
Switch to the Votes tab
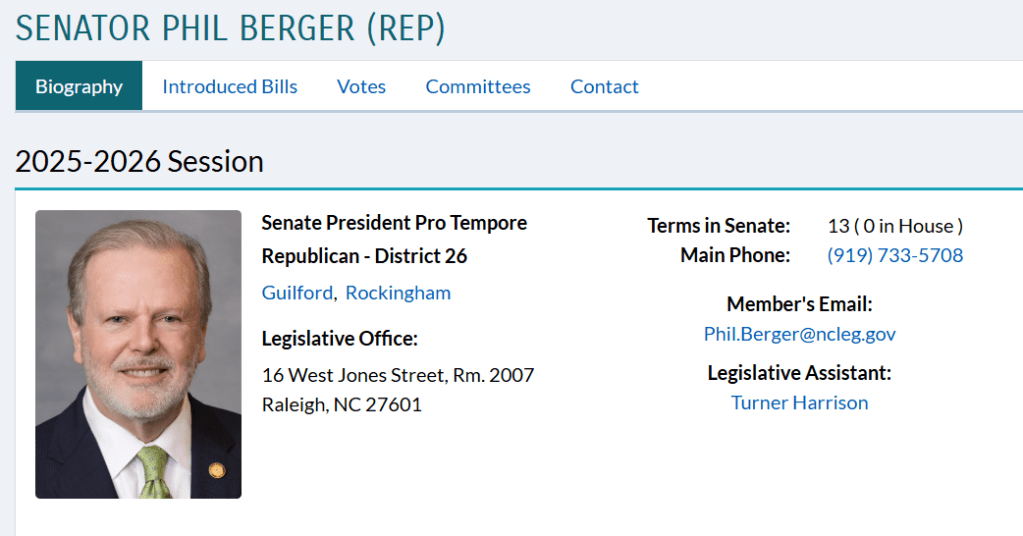[361, 86]
